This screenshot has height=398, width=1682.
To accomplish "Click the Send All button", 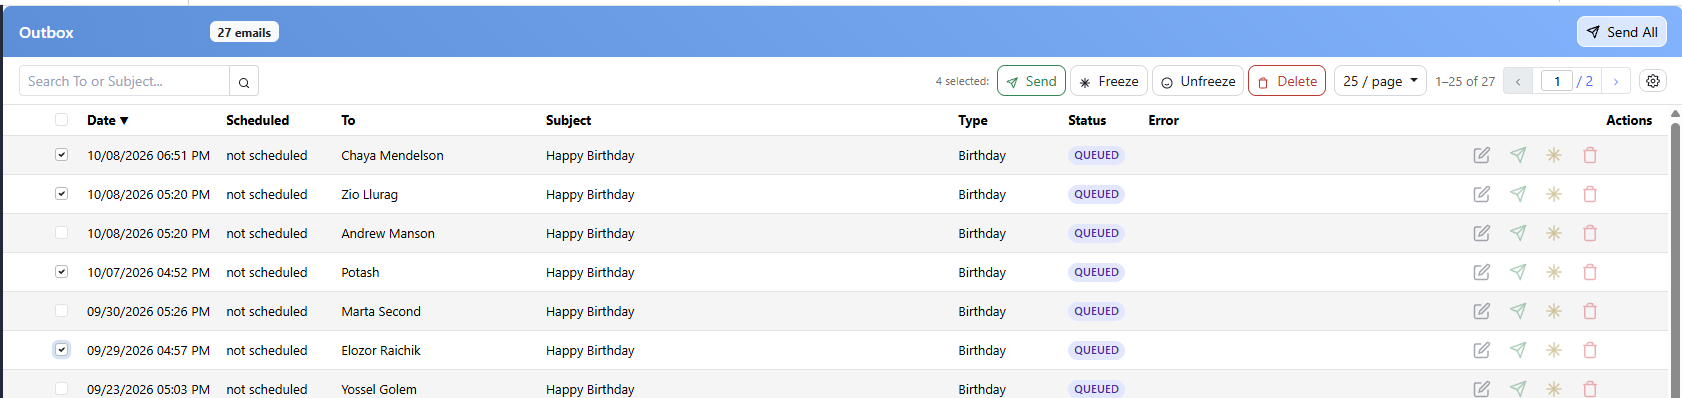I will coord(1622,32).
